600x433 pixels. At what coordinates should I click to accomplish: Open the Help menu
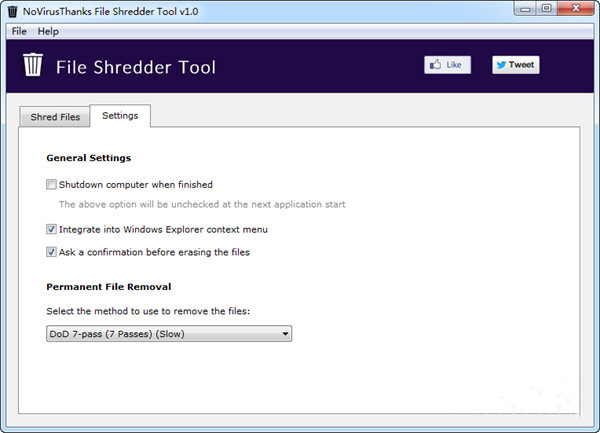tap(48, 31)
